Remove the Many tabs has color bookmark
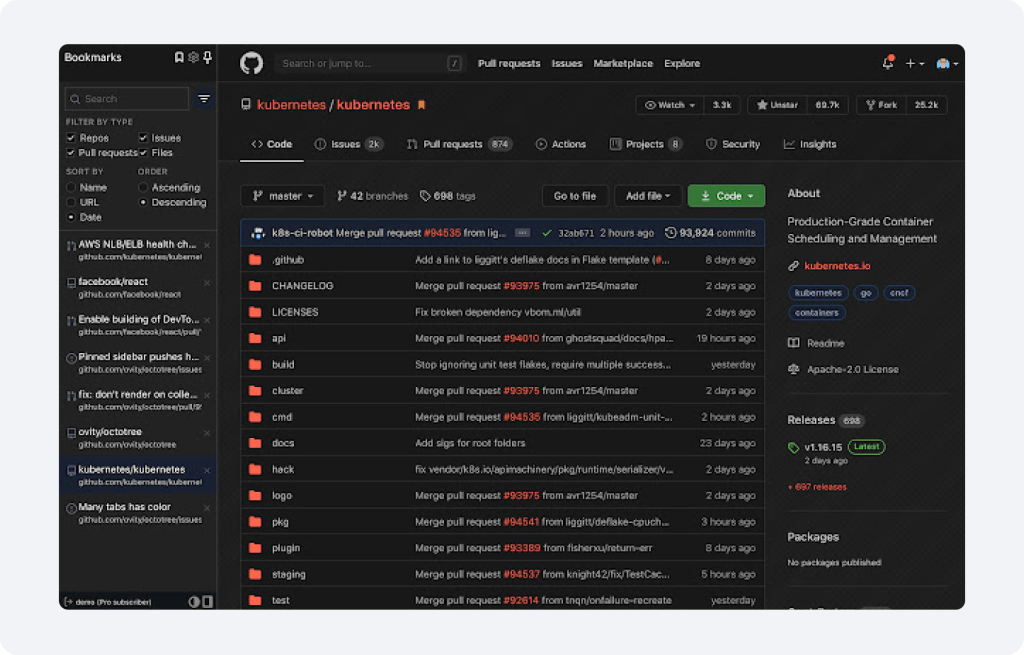This screenshot has height=655, width=1024. [x=207, y=508]
